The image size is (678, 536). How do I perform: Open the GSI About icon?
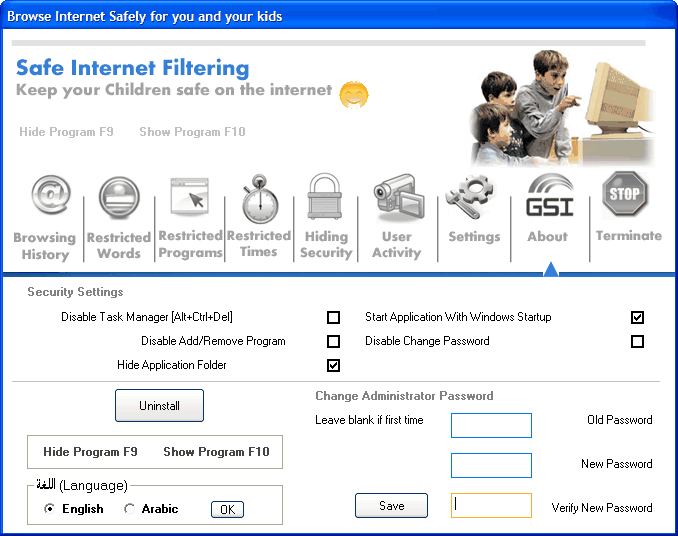click(550, 195)
